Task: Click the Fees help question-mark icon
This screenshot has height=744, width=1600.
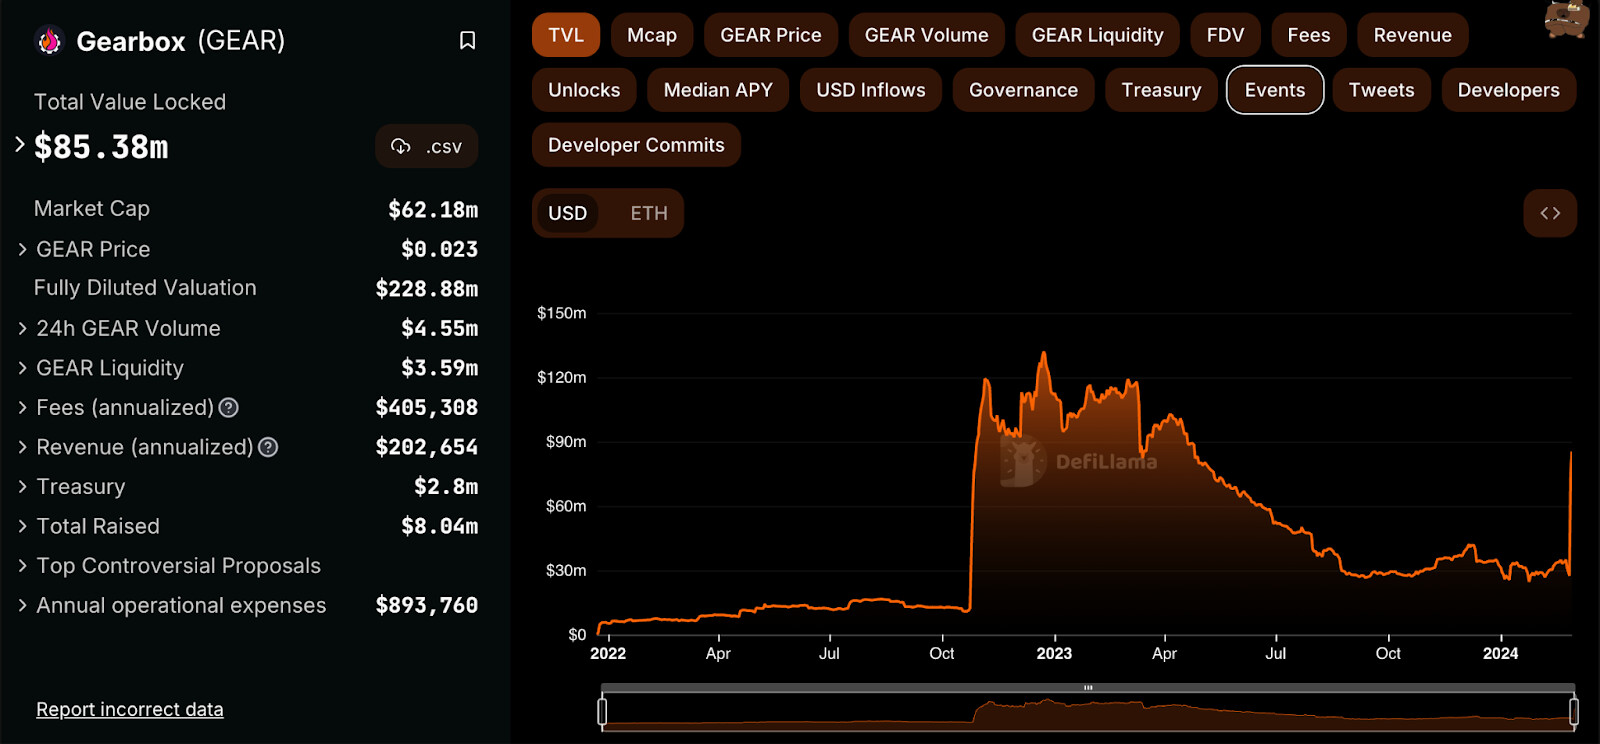Action: pos(228,408)
